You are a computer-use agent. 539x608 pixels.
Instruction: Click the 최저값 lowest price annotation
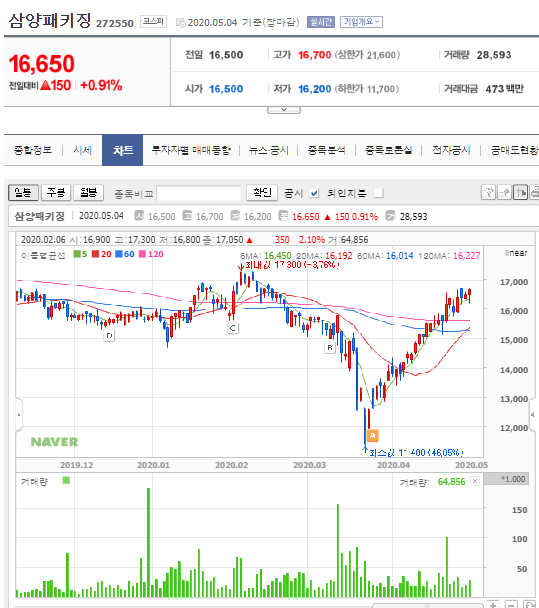point(416,452)
